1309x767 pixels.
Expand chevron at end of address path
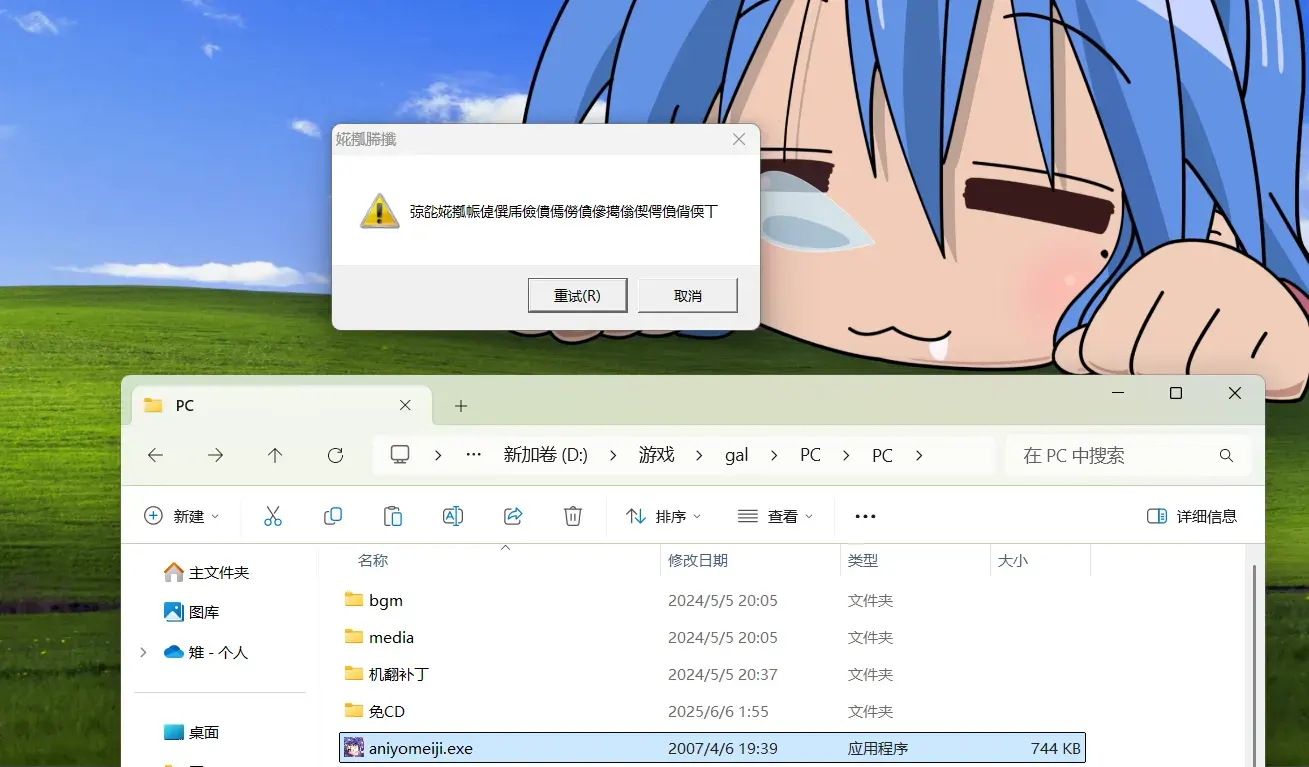point(918,455)
